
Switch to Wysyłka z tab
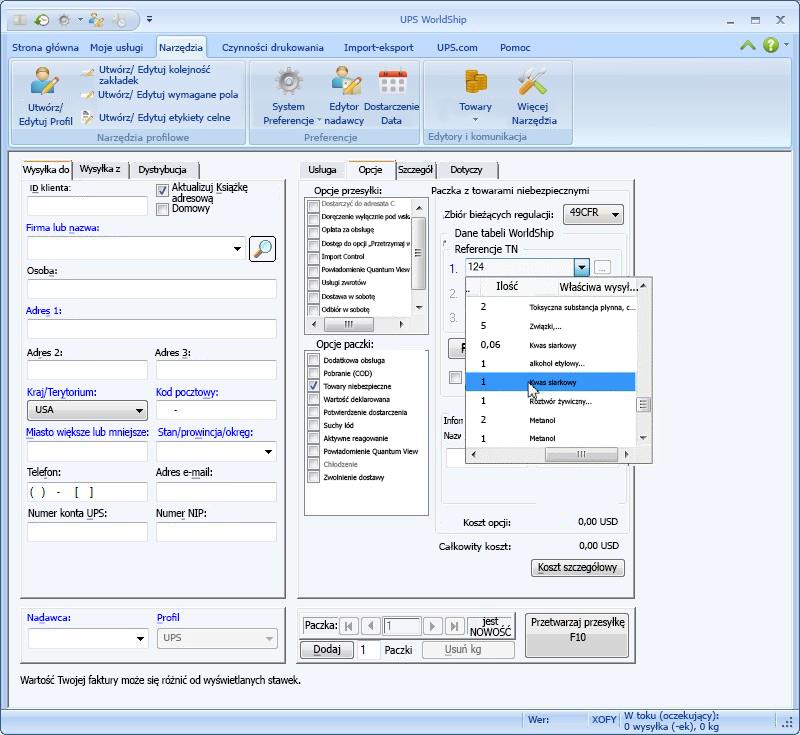[x=100, y=169]
